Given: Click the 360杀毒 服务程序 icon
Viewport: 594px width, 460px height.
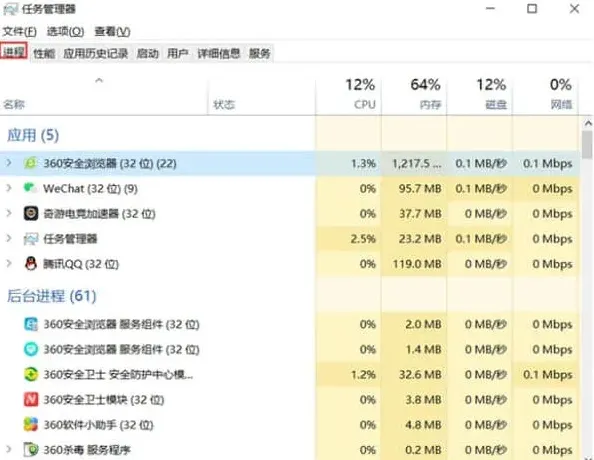Looking at the screenshot, I should point(31,450).
